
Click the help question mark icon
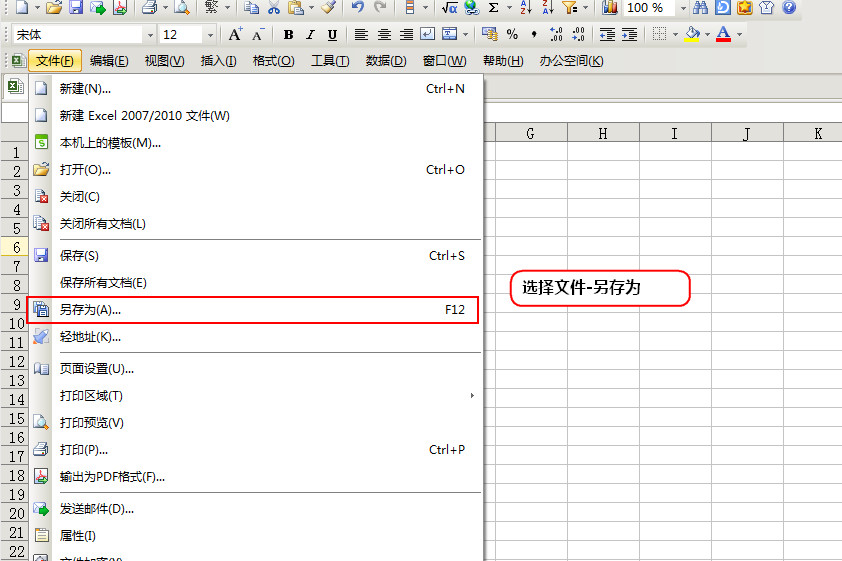[789, 8]
